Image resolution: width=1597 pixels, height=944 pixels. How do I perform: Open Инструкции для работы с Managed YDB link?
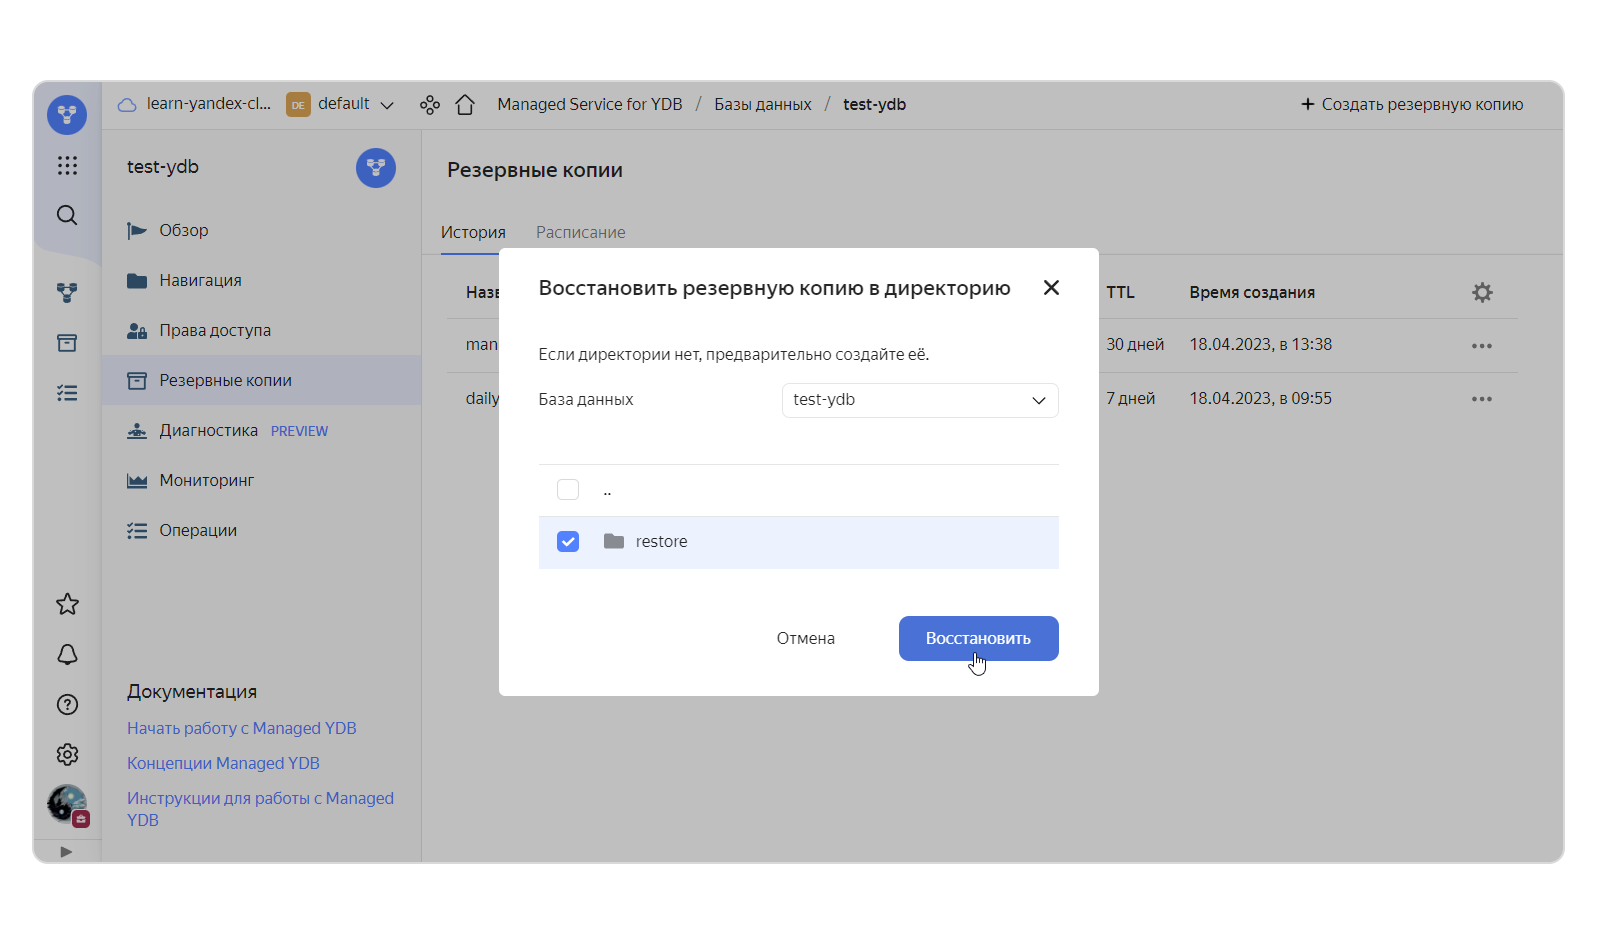click(260, 809)
